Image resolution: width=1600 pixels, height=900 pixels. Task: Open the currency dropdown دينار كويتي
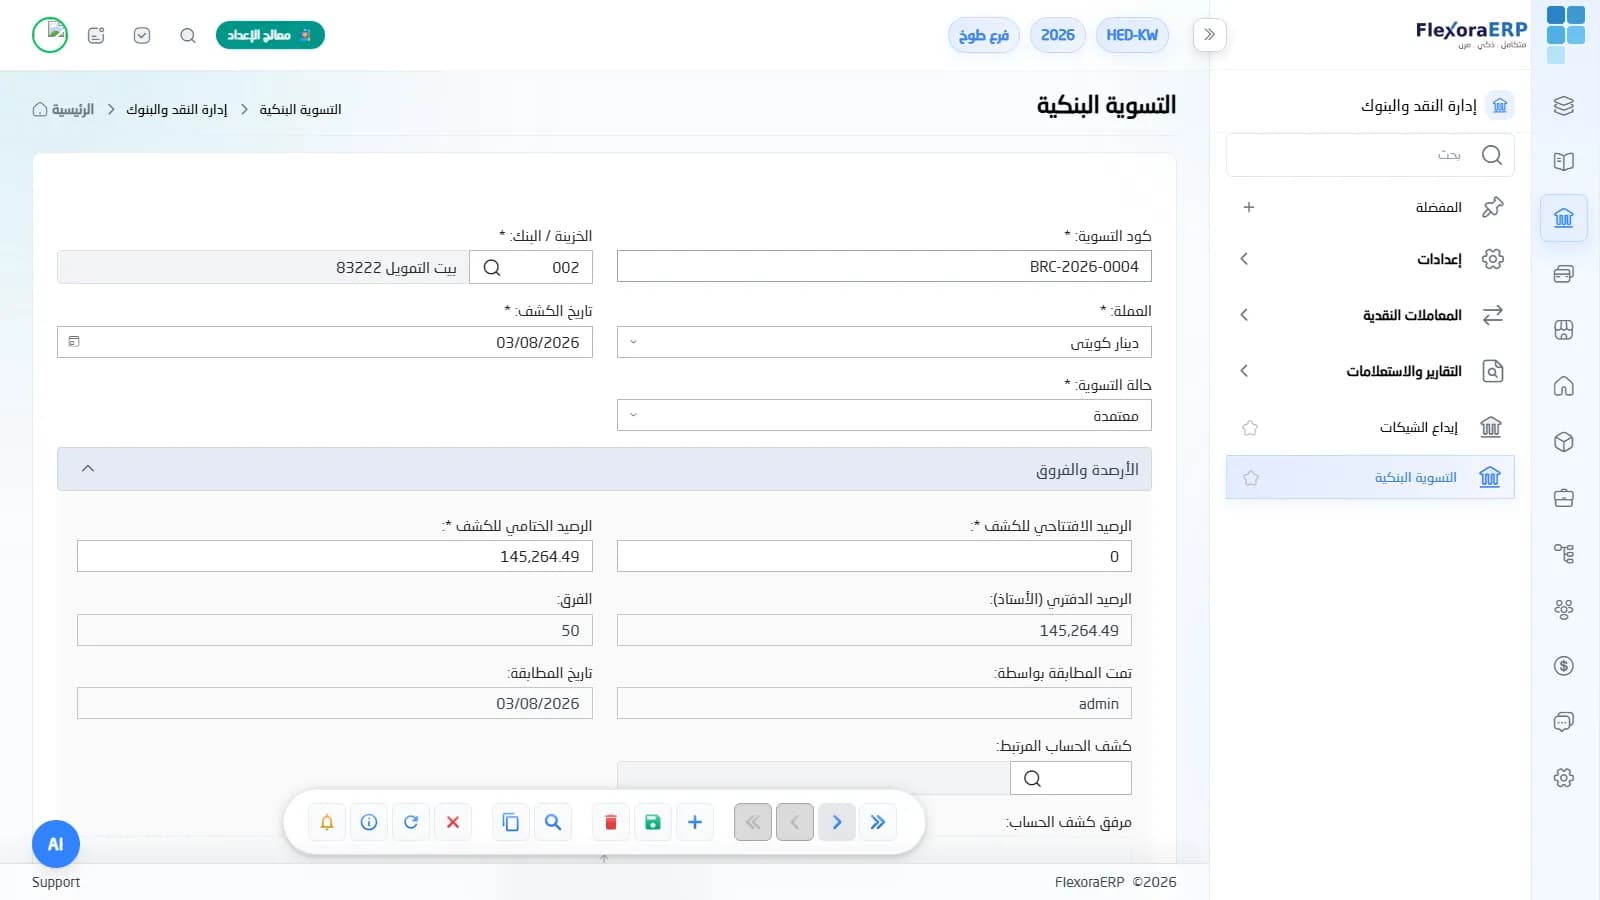[x=884, y=342]
